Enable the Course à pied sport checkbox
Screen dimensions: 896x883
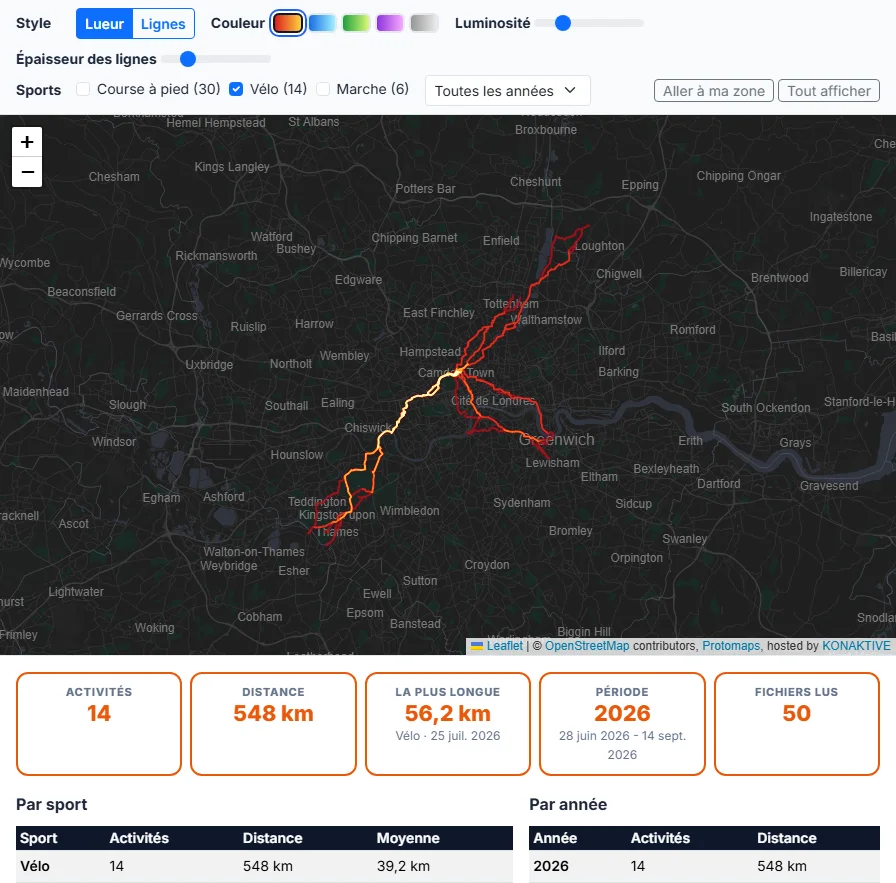[x=83, y=89]
